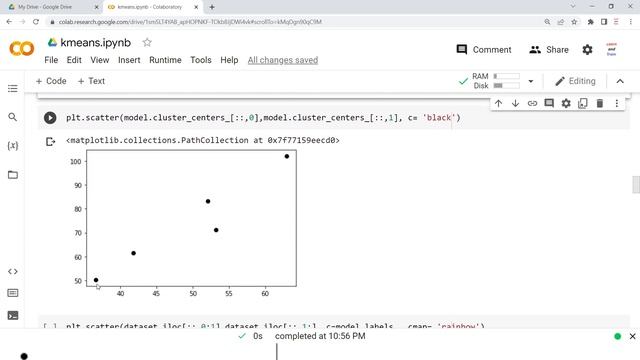Click the scatter plot output image
Viewport: 640px width, 360px height.
[x=183, y=223]
